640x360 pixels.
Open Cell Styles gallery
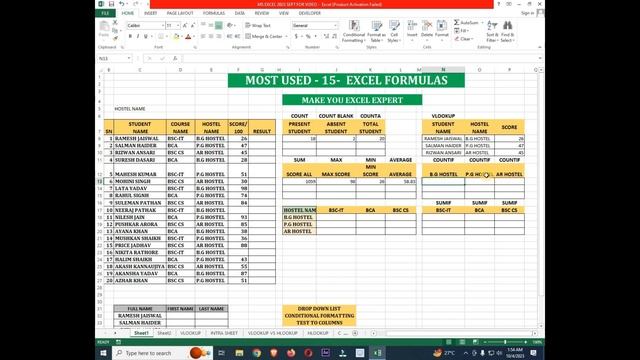pos(394,31)
